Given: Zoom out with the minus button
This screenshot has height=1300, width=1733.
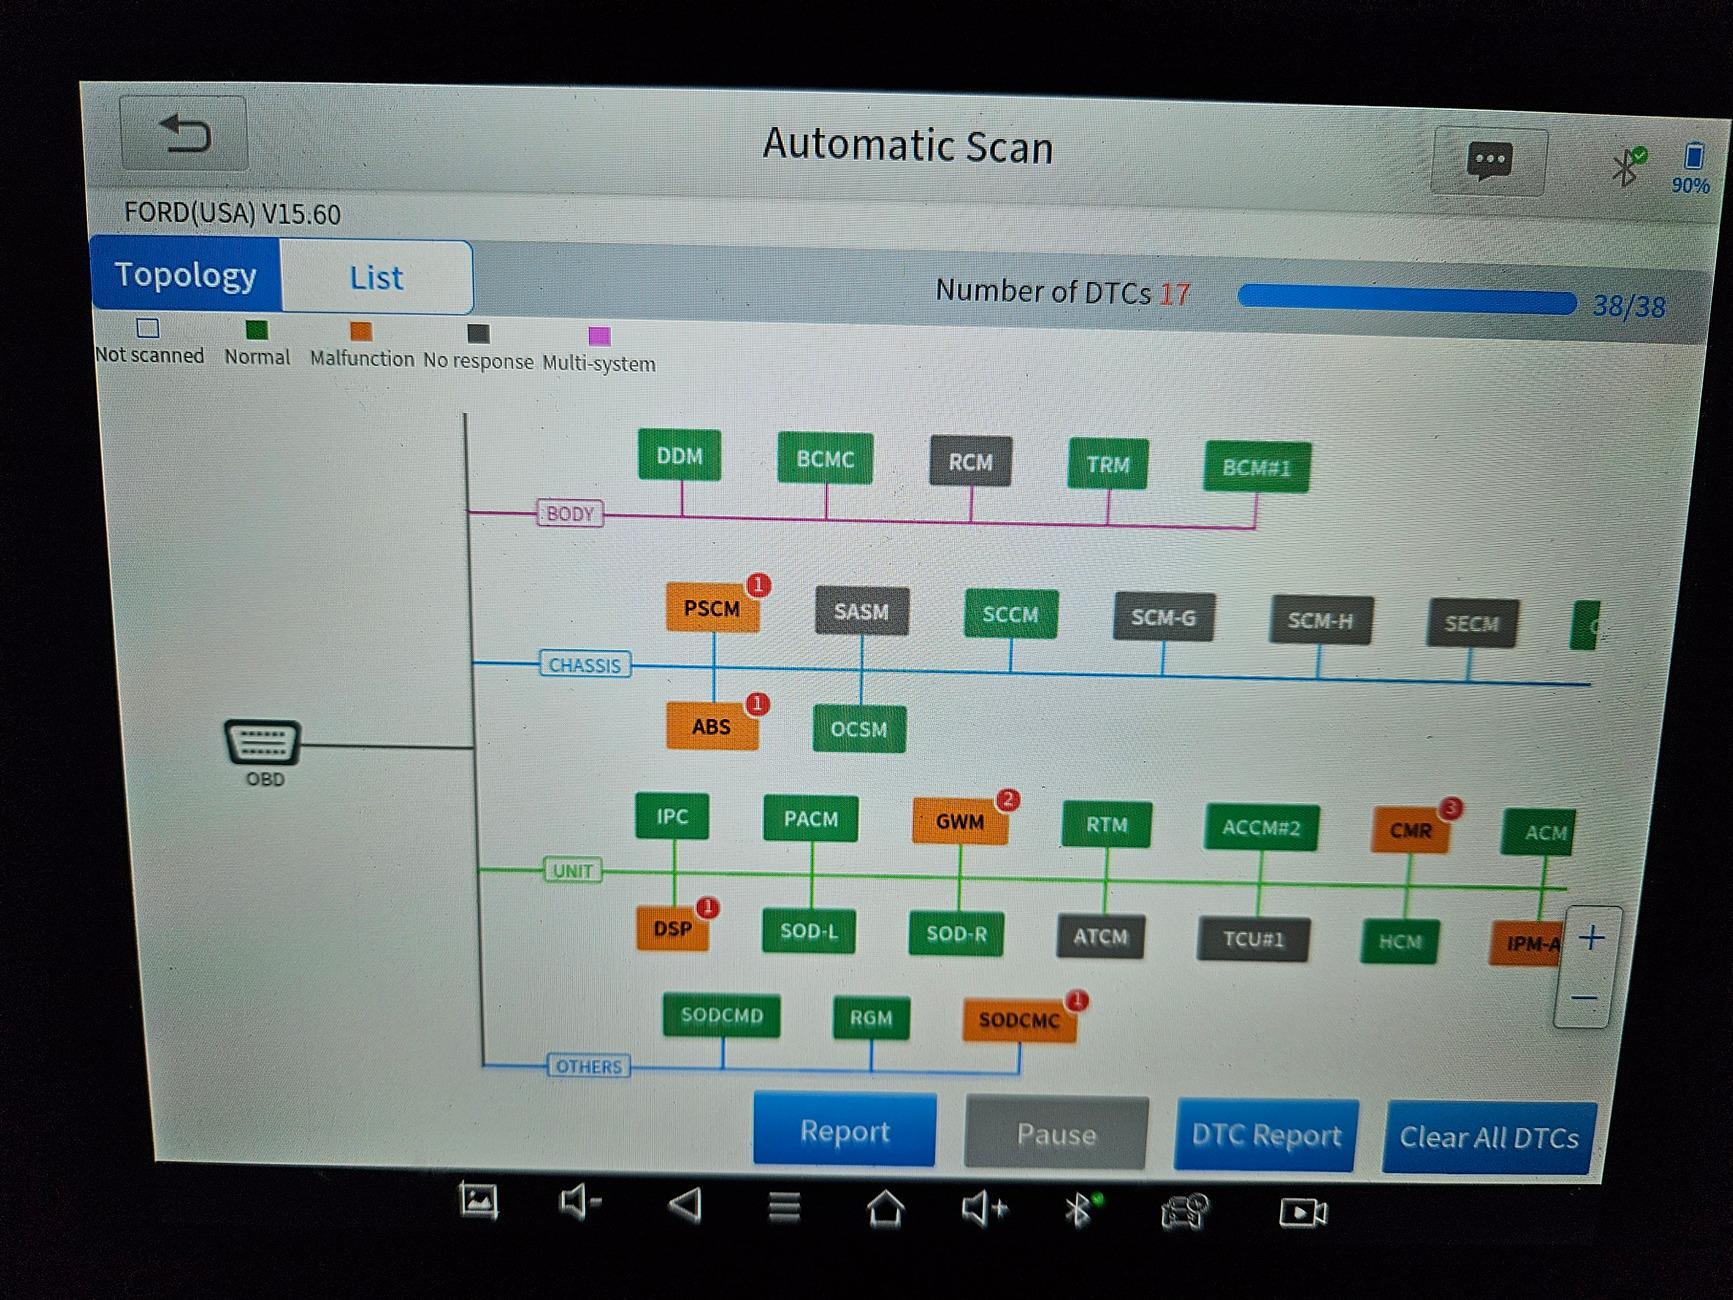Looking at the screenshot, I should coord(1584,998).
